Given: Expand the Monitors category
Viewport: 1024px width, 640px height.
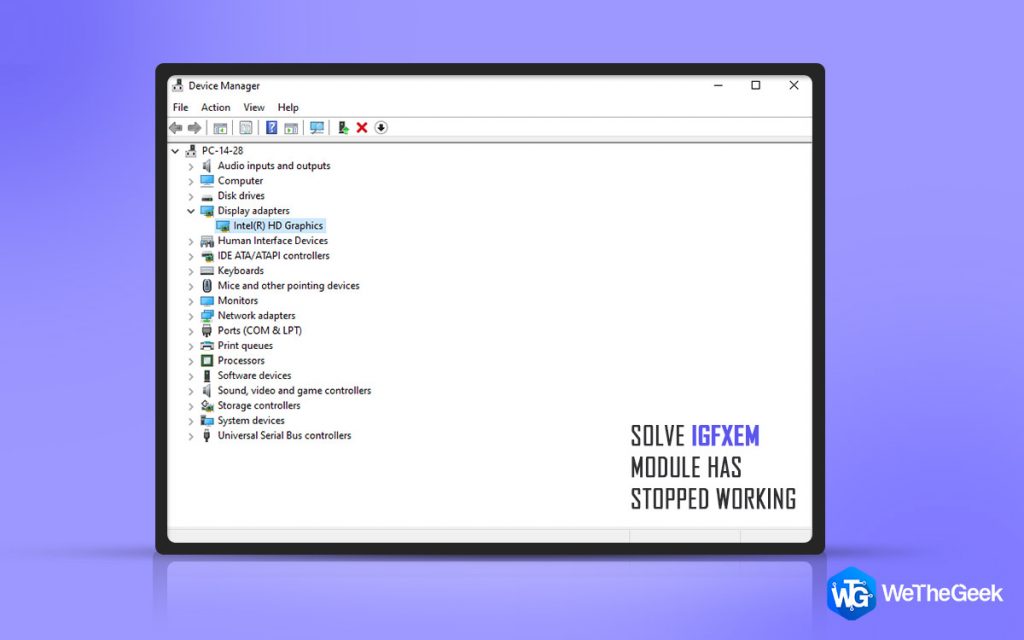Looking at the screenshot, I should click(191, 301).
